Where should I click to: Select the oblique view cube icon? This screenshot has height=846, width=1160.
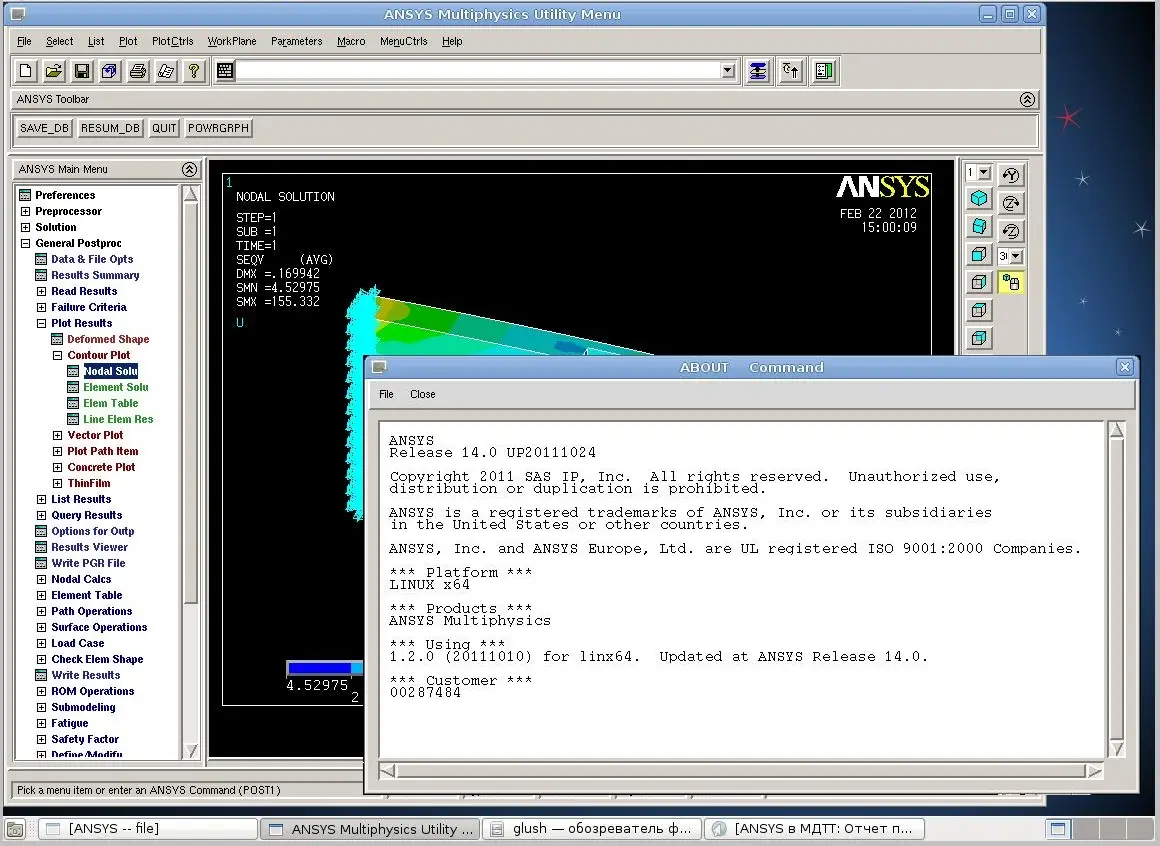click(979, 226)
